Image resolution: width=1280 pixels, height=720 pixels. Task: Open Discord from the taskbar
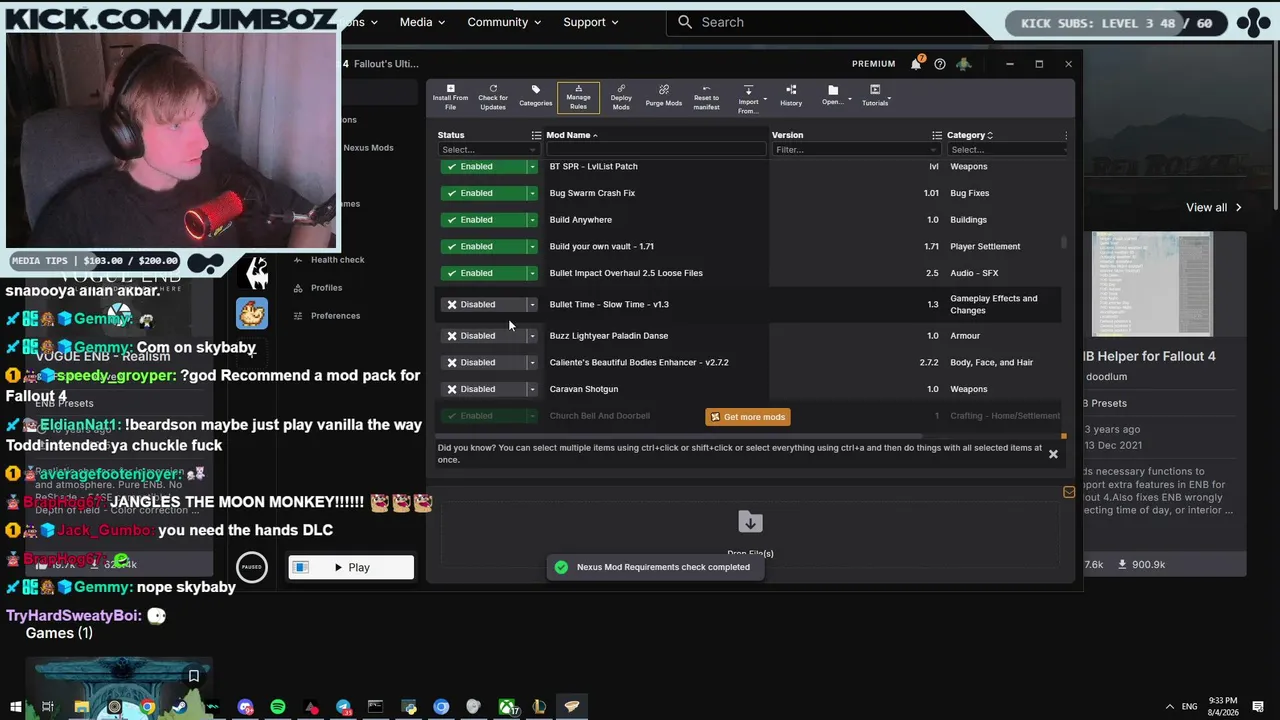[x=246, y=707]
